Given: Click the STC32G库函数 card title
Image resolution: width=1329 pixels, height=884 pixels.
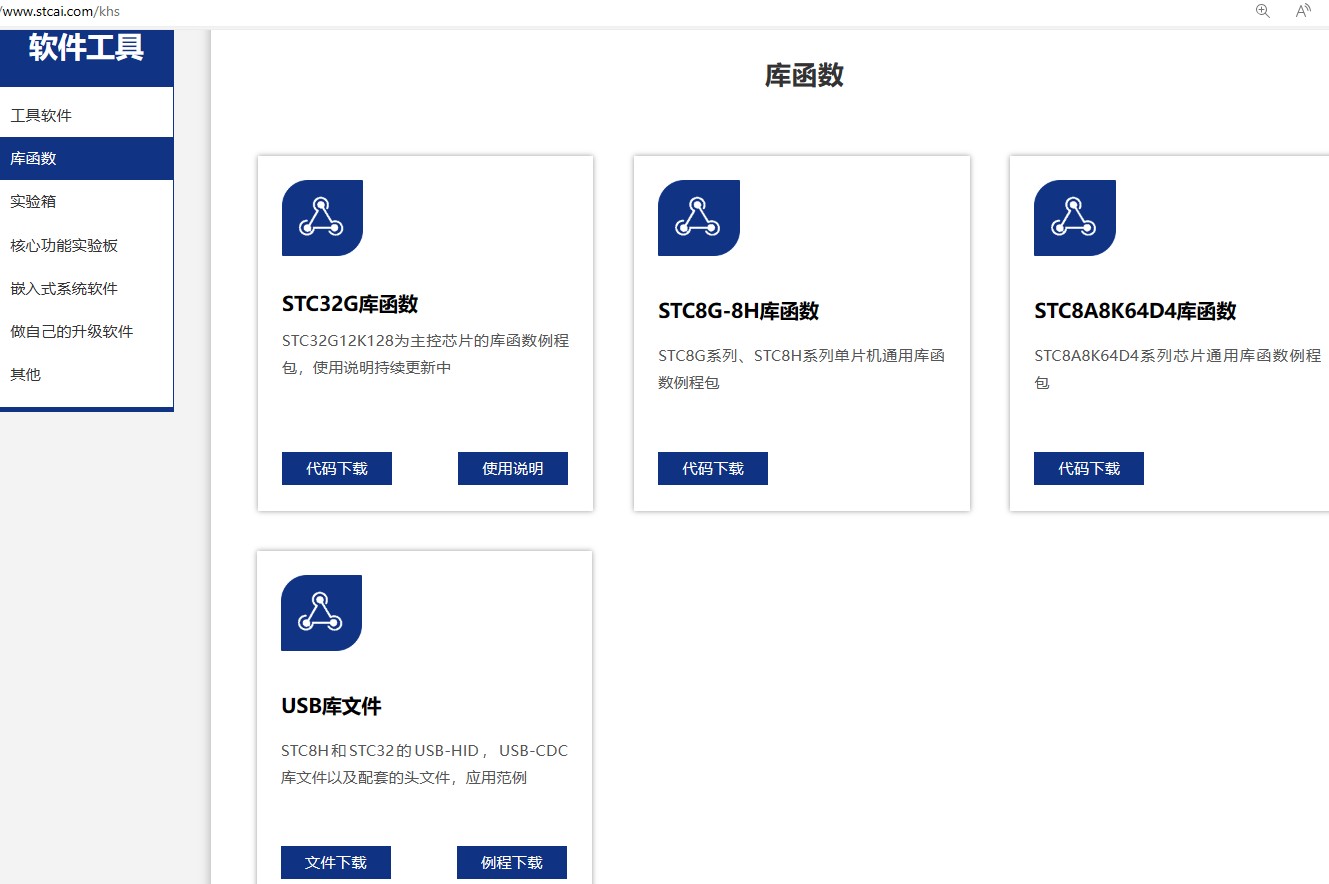Looking at the screenshot, I should tap(350, 304).
